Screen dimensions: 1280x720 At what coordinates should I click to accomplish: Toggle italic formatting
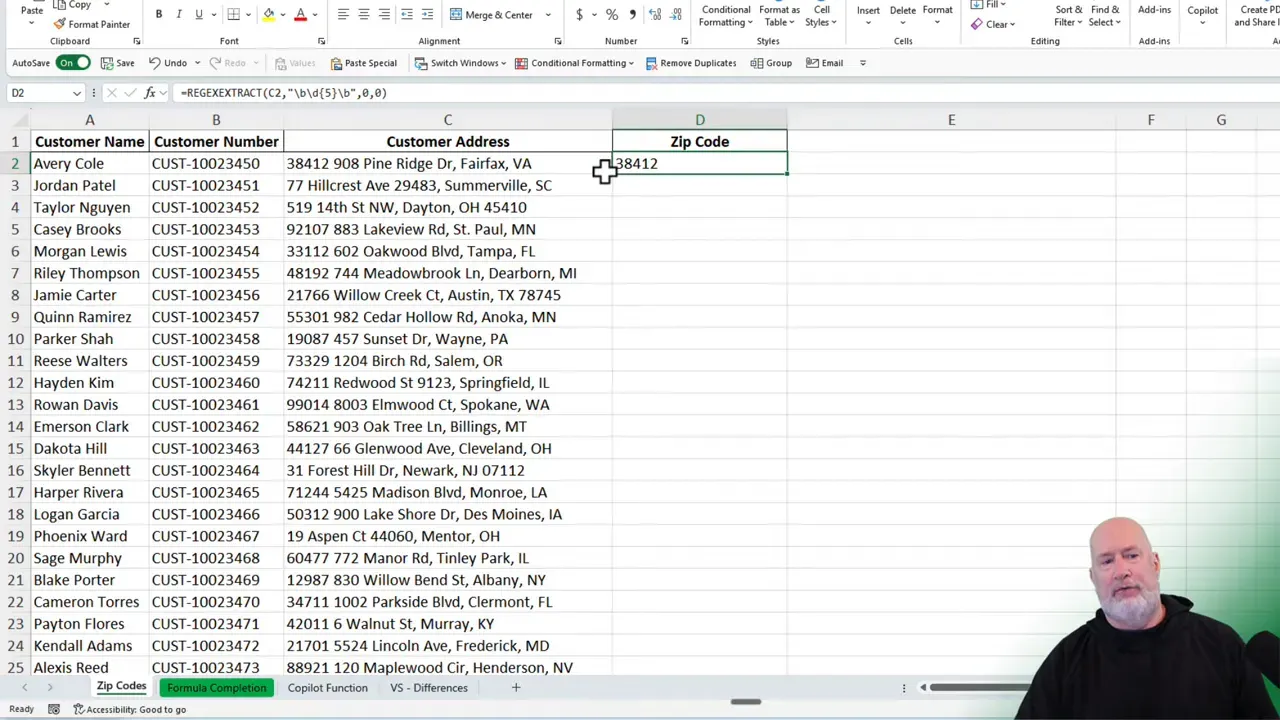178,14
